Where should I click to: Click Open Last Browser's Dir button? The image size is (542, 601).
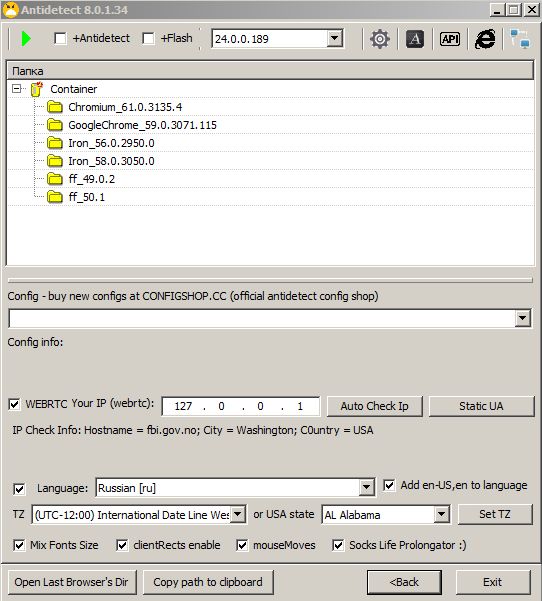[x=71, y=582]
